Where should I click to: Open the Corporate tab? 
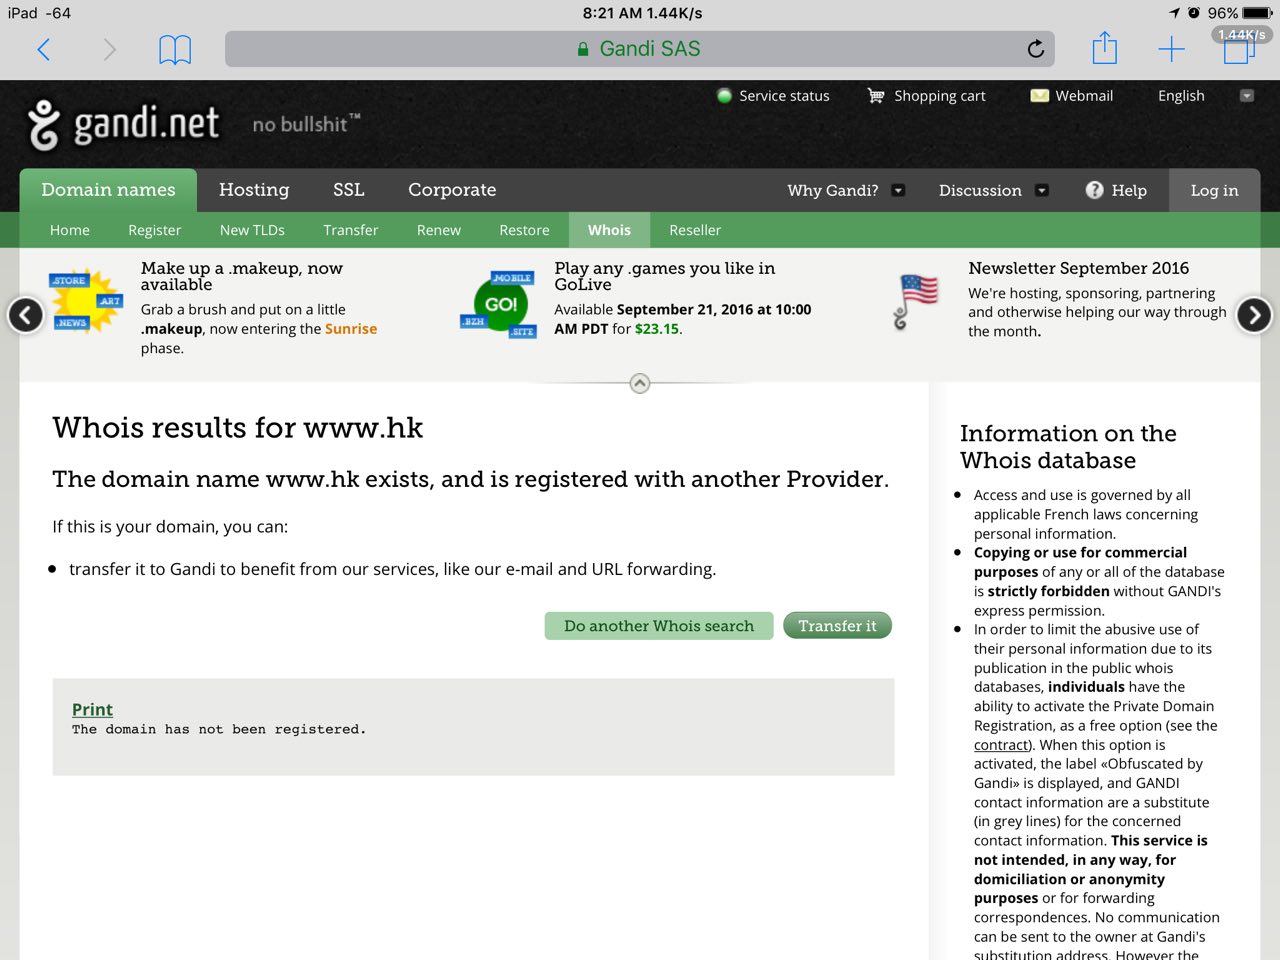click(x=452, y=190)
